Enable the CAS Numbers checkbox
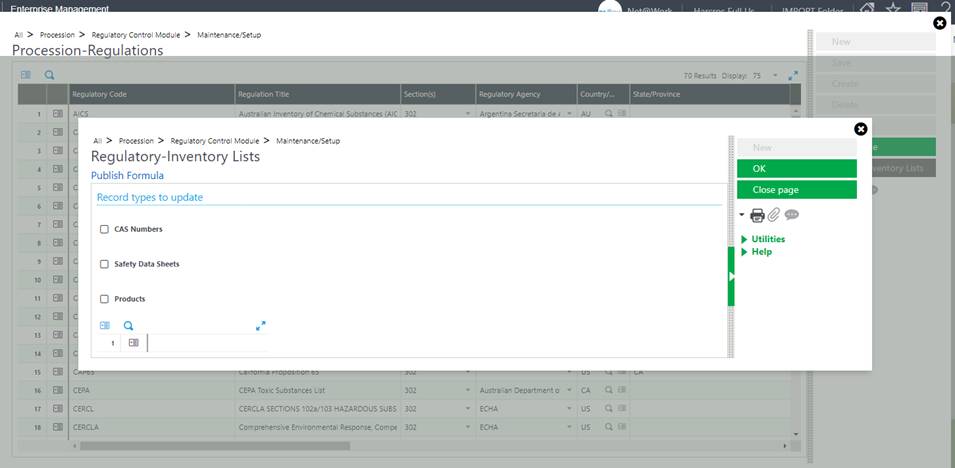 tap(105, 229)
